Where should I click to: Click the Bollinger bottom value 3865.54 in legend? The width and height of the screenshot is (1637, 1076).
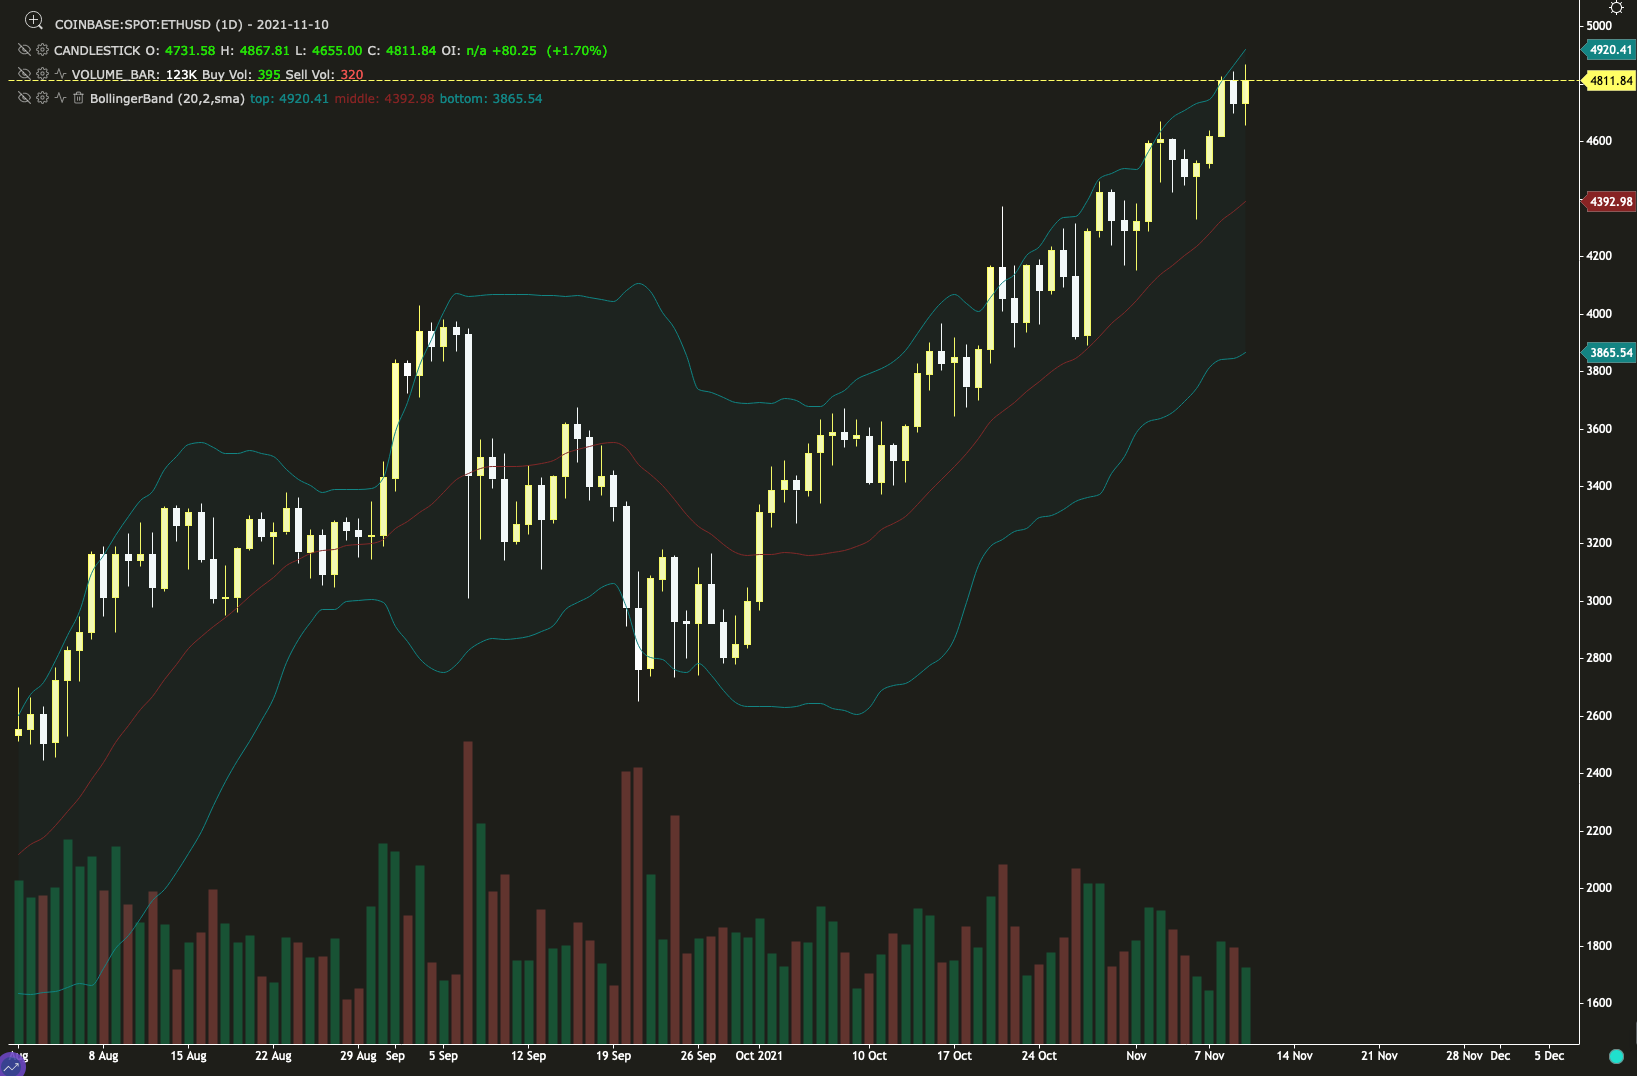click(517, 98)
